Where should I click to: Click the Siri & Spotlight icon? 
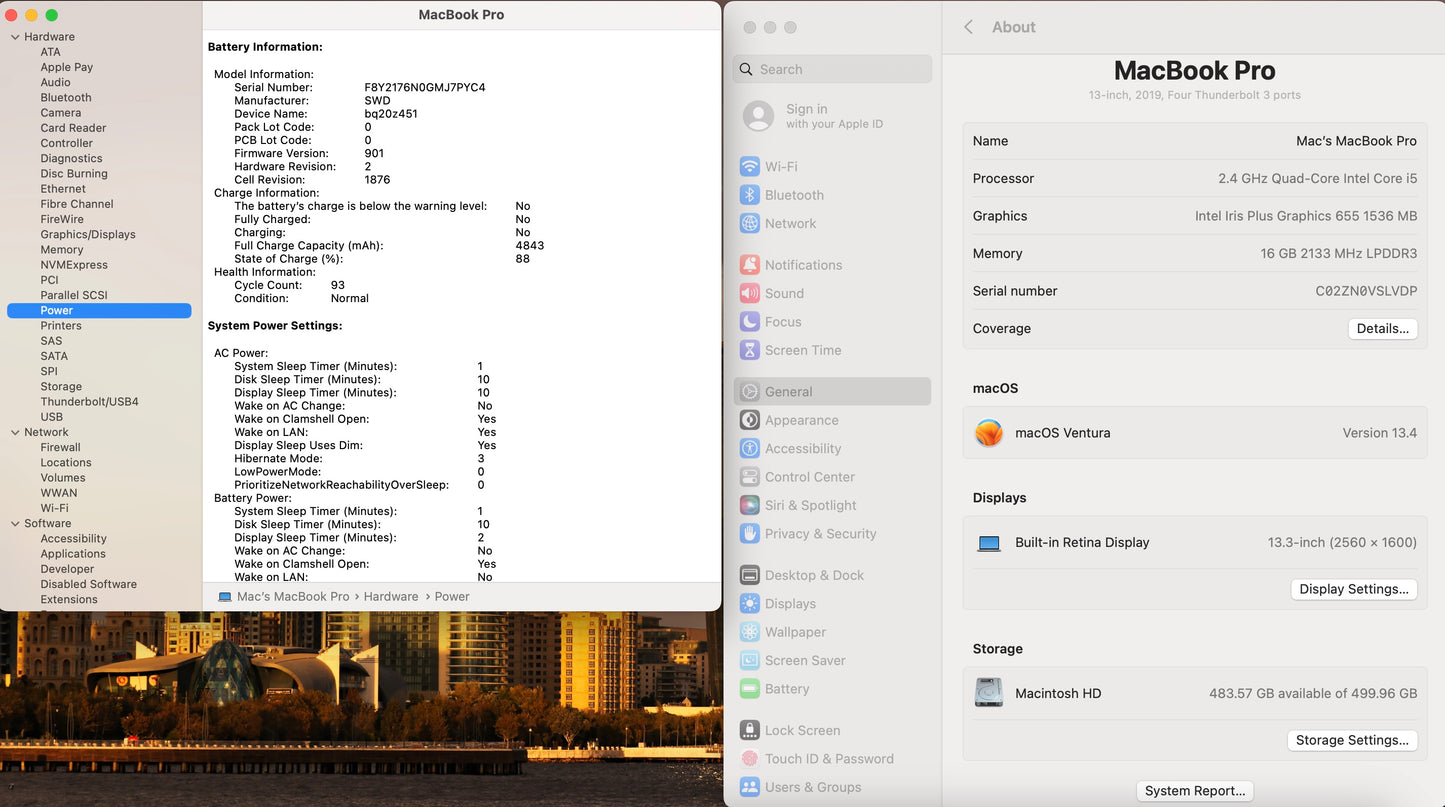point(749,506)
